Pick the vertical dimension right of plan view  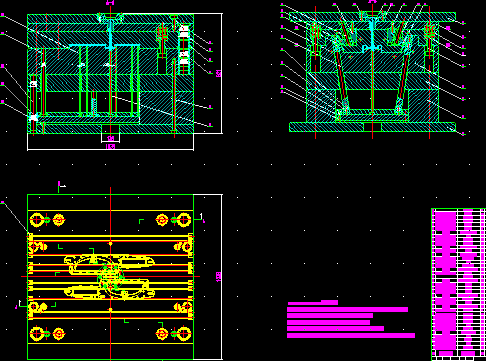pos(219,277)
